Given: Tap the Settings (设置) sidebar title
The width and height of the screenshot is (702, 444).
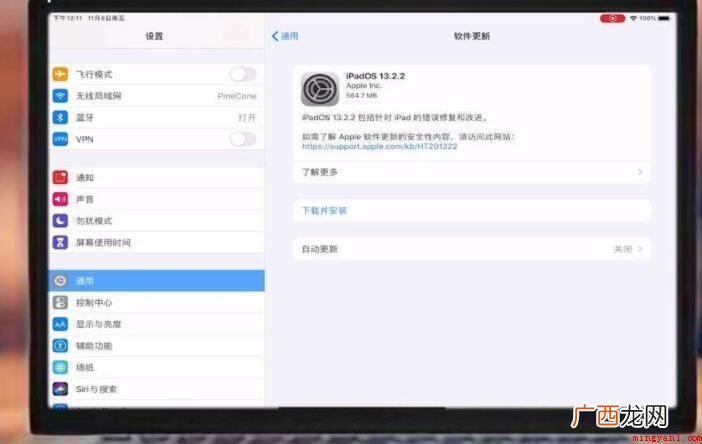Looking at the screenshot, I should (154, 36).
